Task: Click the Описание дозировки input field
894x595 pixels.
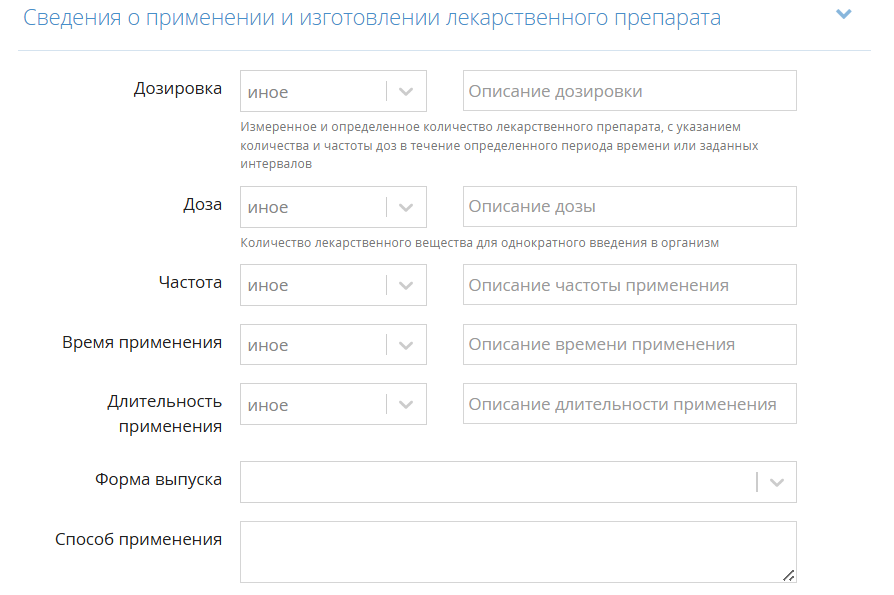Action: 629,91
